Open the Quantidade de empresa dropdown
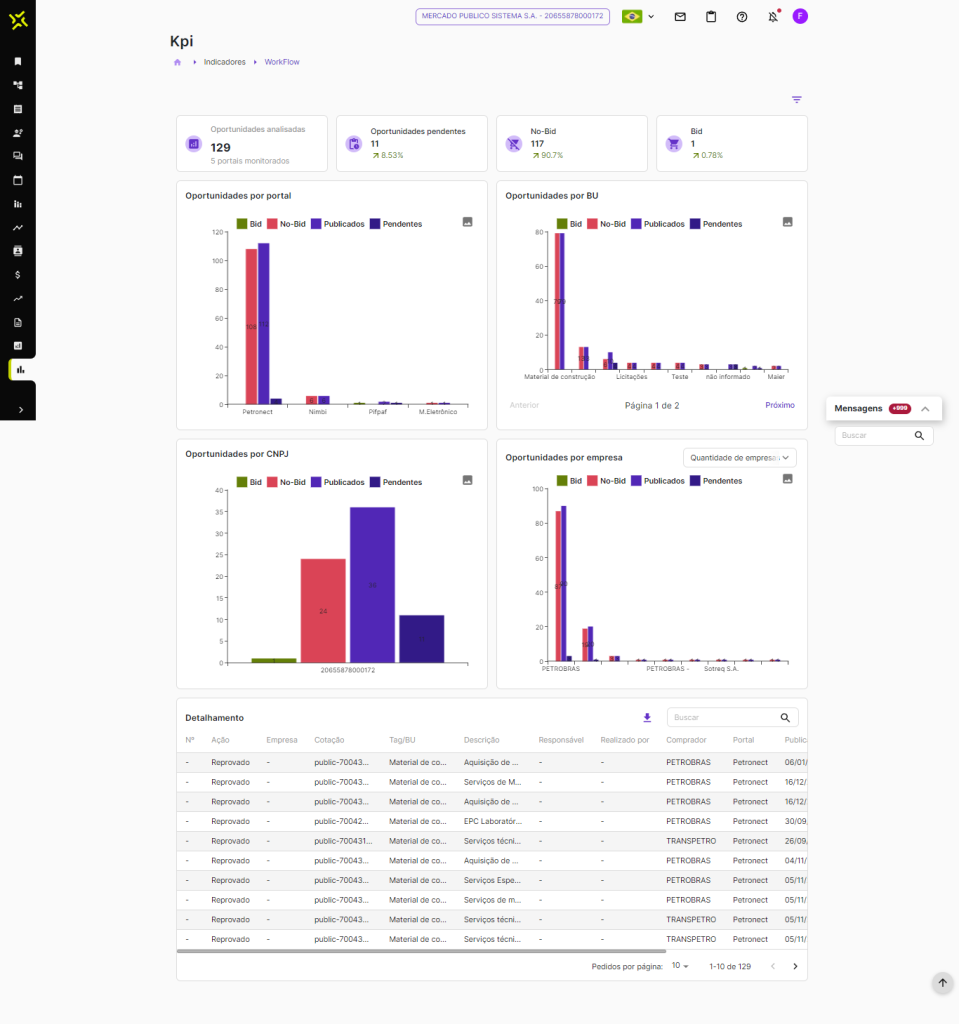 tap(739, 457)
